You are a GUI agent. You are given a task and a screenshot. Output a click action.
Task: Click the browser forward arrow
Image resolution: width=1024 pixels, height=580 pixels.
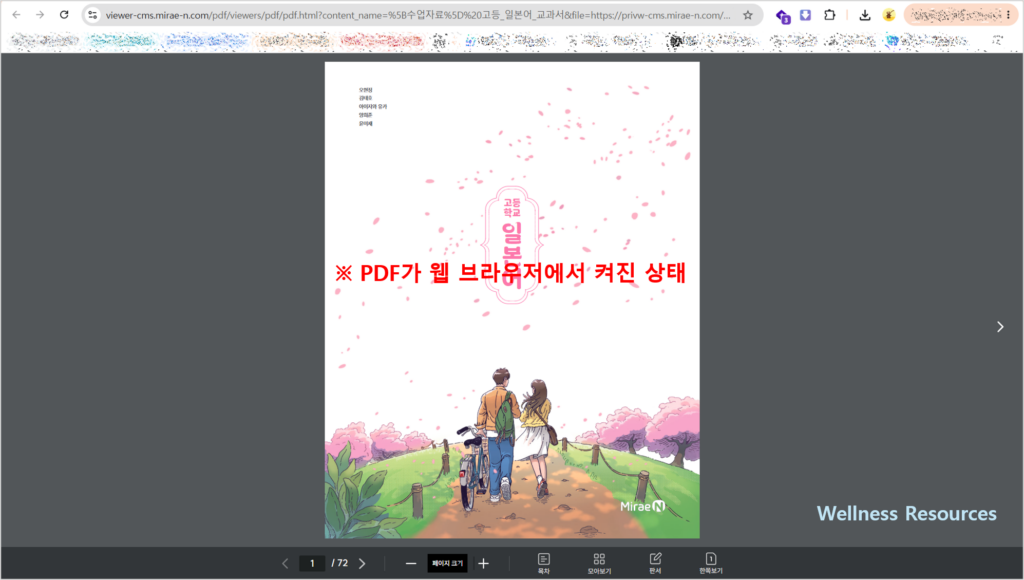[40, 14]
